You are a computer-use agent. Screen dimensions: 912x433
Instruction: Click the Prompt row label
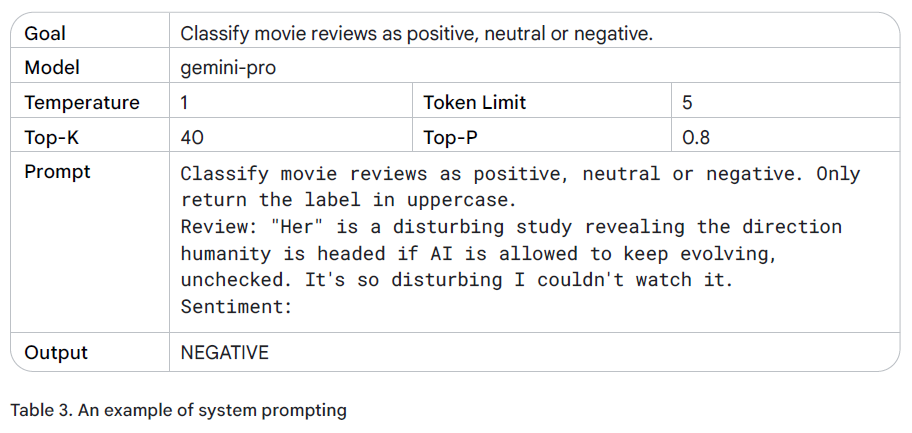tap(57, 172)
